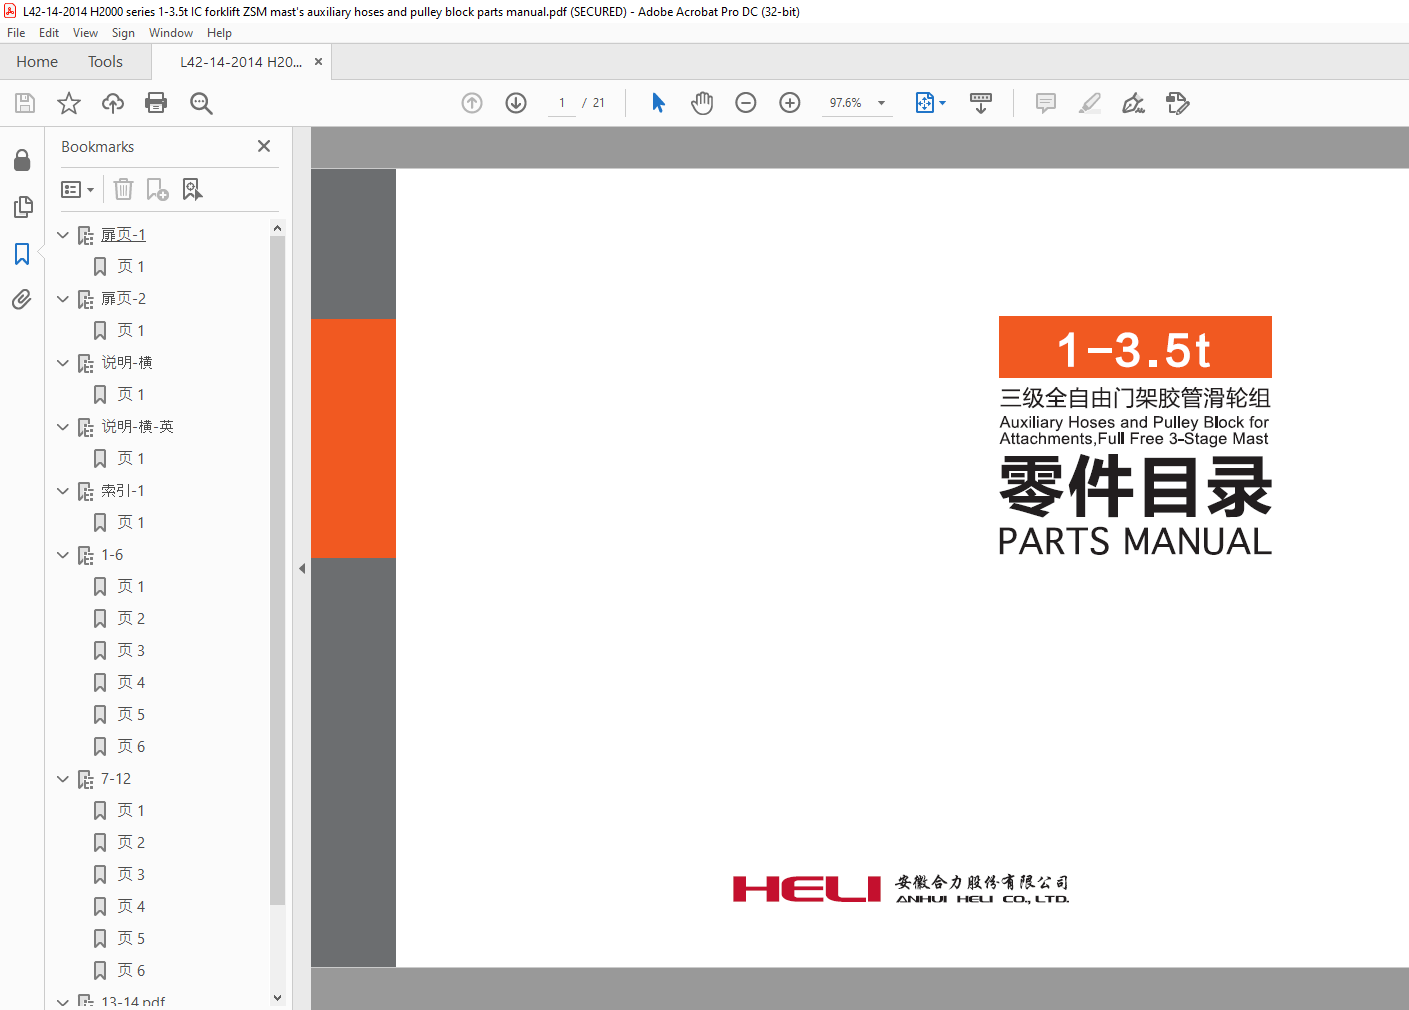Screen dimensions: 1409x1010
Task: Open the Help menu
Action: [219, 33]
